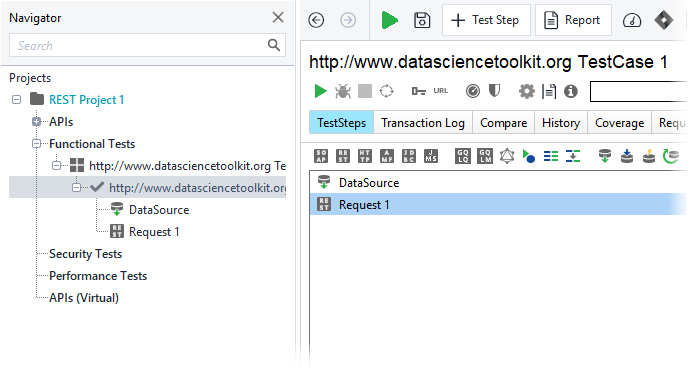The width and height of the screenshot is (699, 372).
Task: Open Security Tests in Navigator
Action: point(85,254)
